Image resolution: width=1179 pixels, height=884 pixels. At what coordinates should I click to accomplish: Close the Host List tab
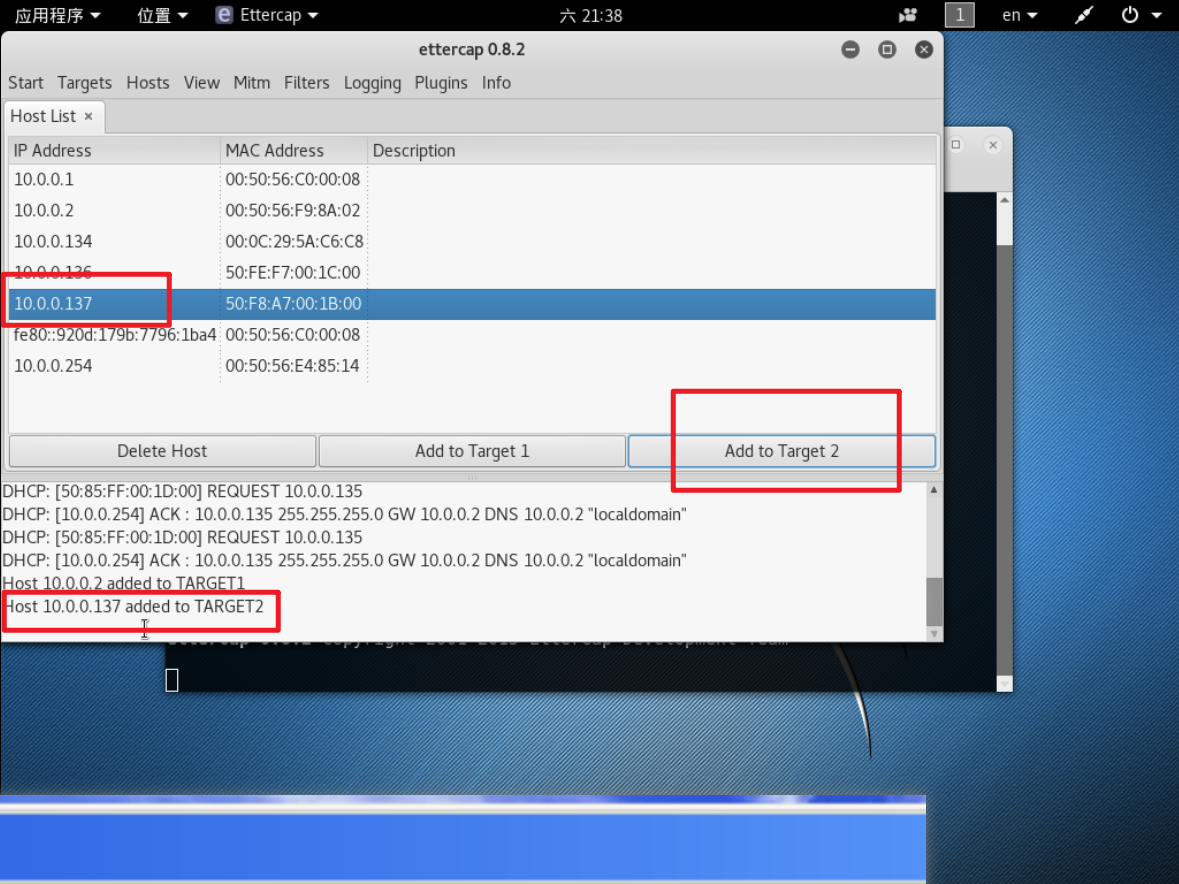tap(89, 117)
